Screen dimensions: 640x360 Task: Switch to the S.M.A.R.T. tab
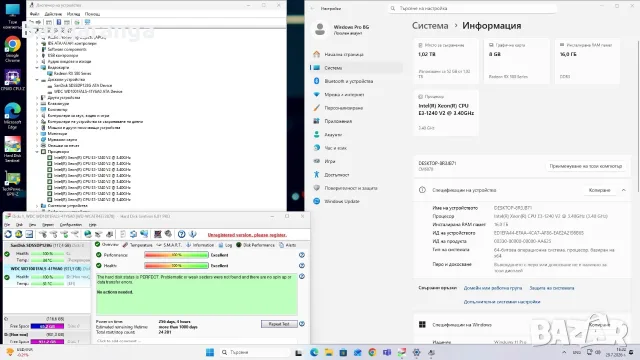pyautogui.click(x=169, y=245)
